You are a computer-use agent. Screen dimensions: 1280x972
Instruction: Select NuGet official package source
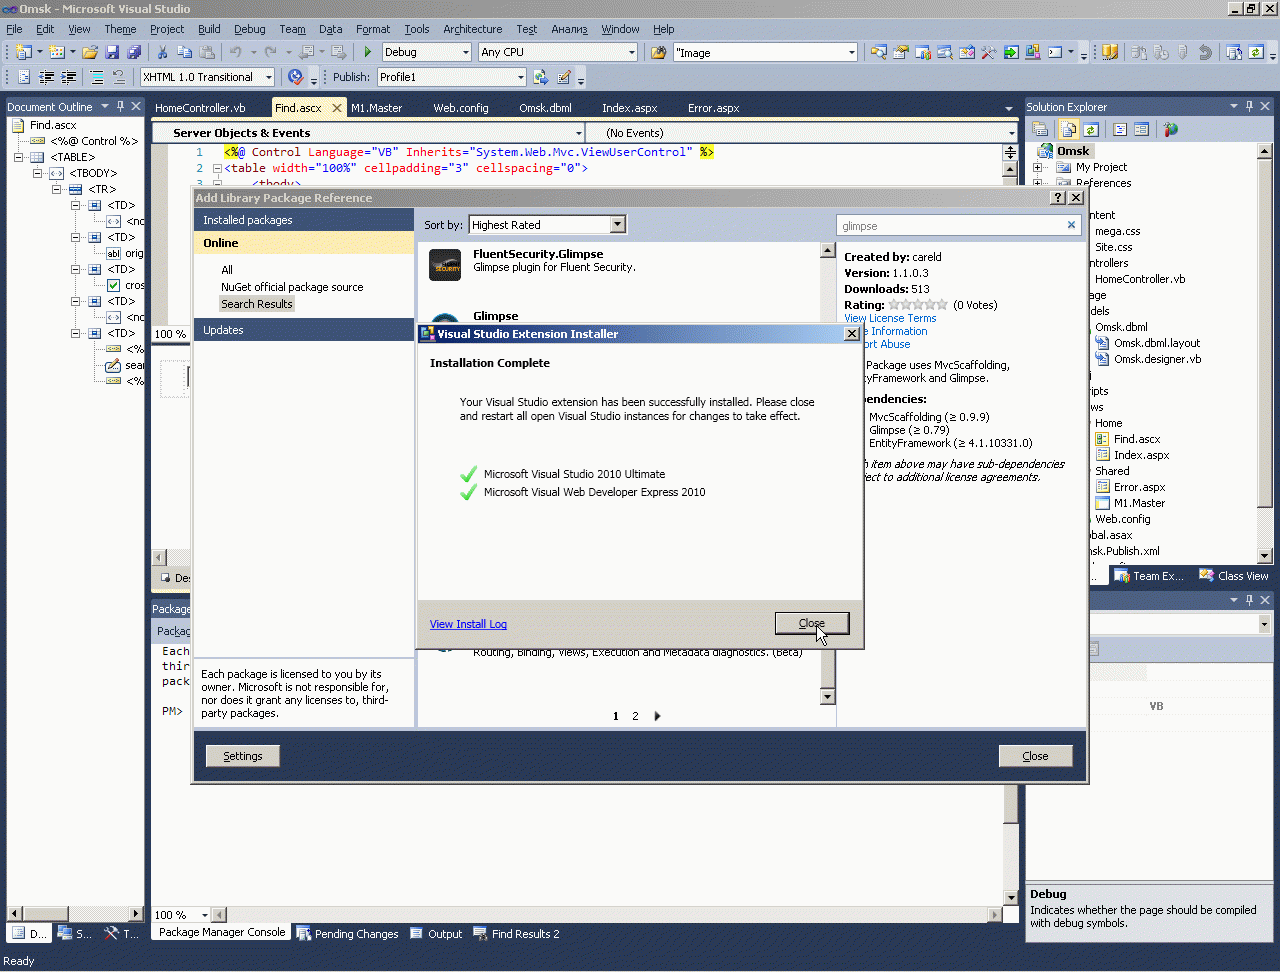pos(292,287)
